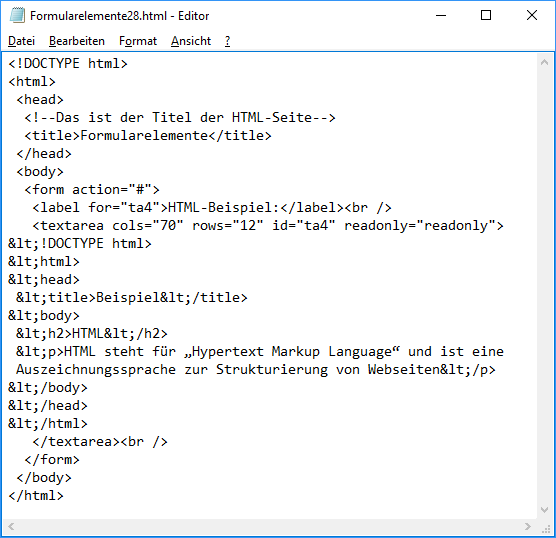Click the vertical scrollbar track
This screenshot has height=538, width=556.
(544, 287)
